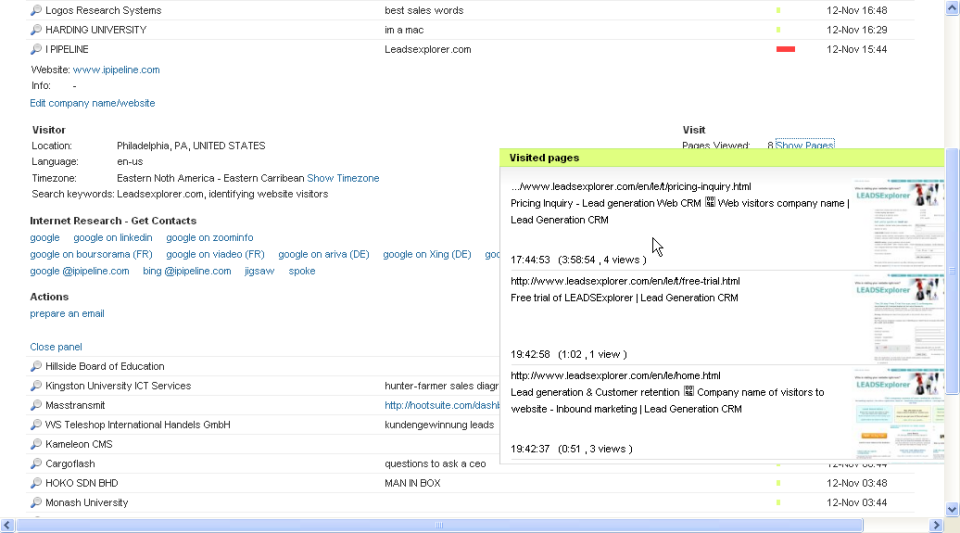
Task: Select Cargoflash company name
Action: [70, 464]
